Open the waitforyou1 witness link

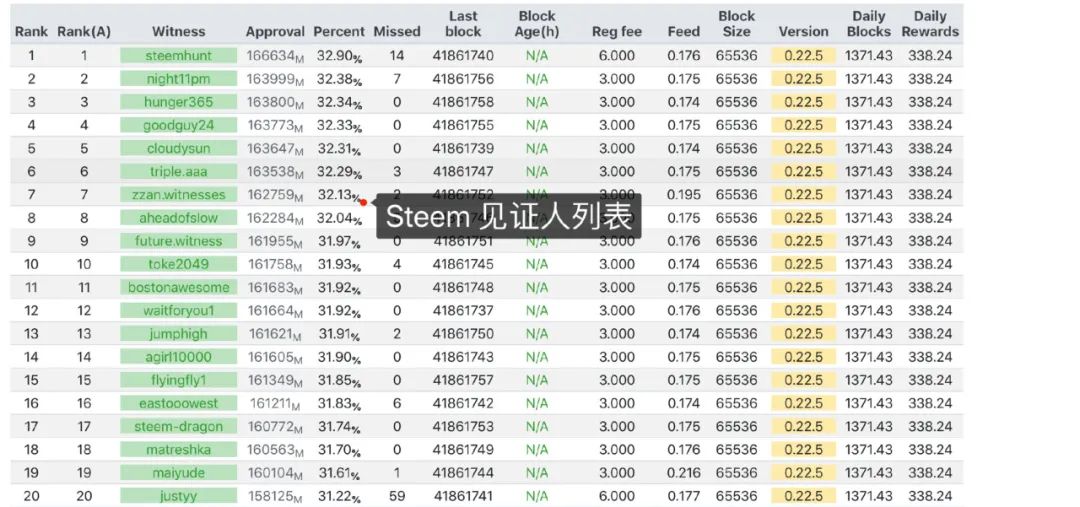(178, 311)
